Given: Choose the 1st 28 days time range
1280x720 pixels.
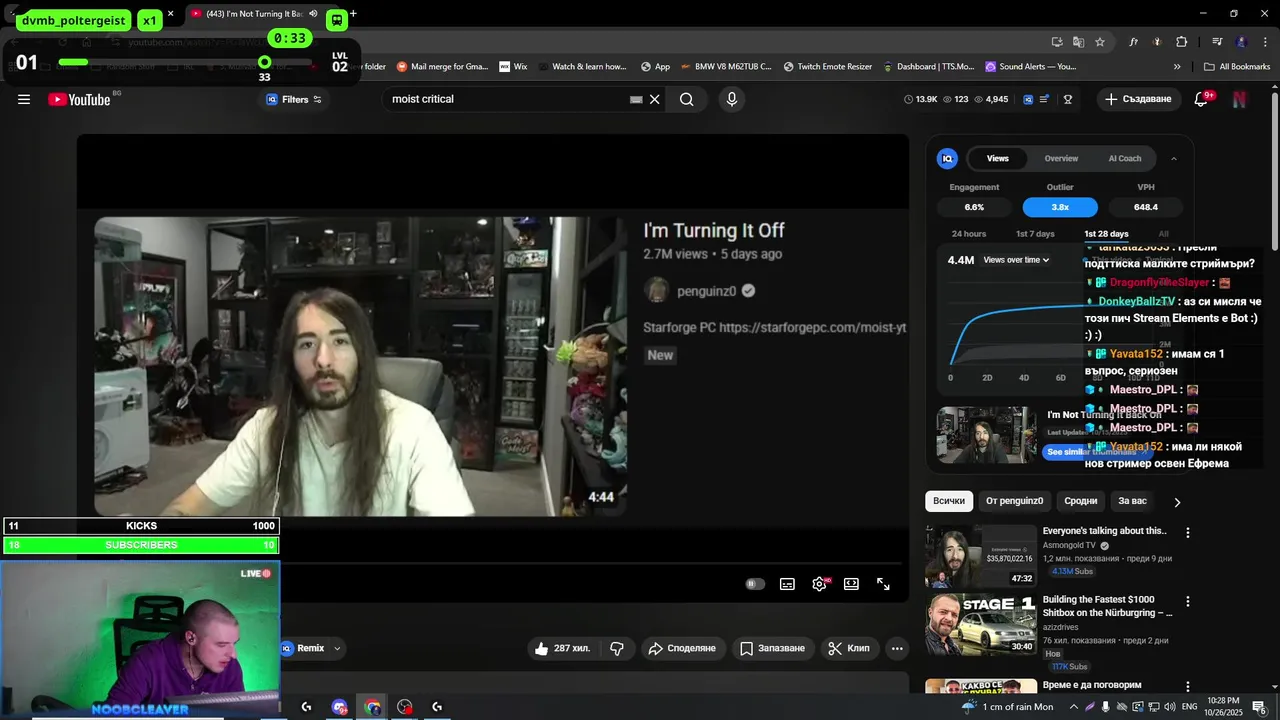Looking at the screenshot, I should [x=1106, y=234].
